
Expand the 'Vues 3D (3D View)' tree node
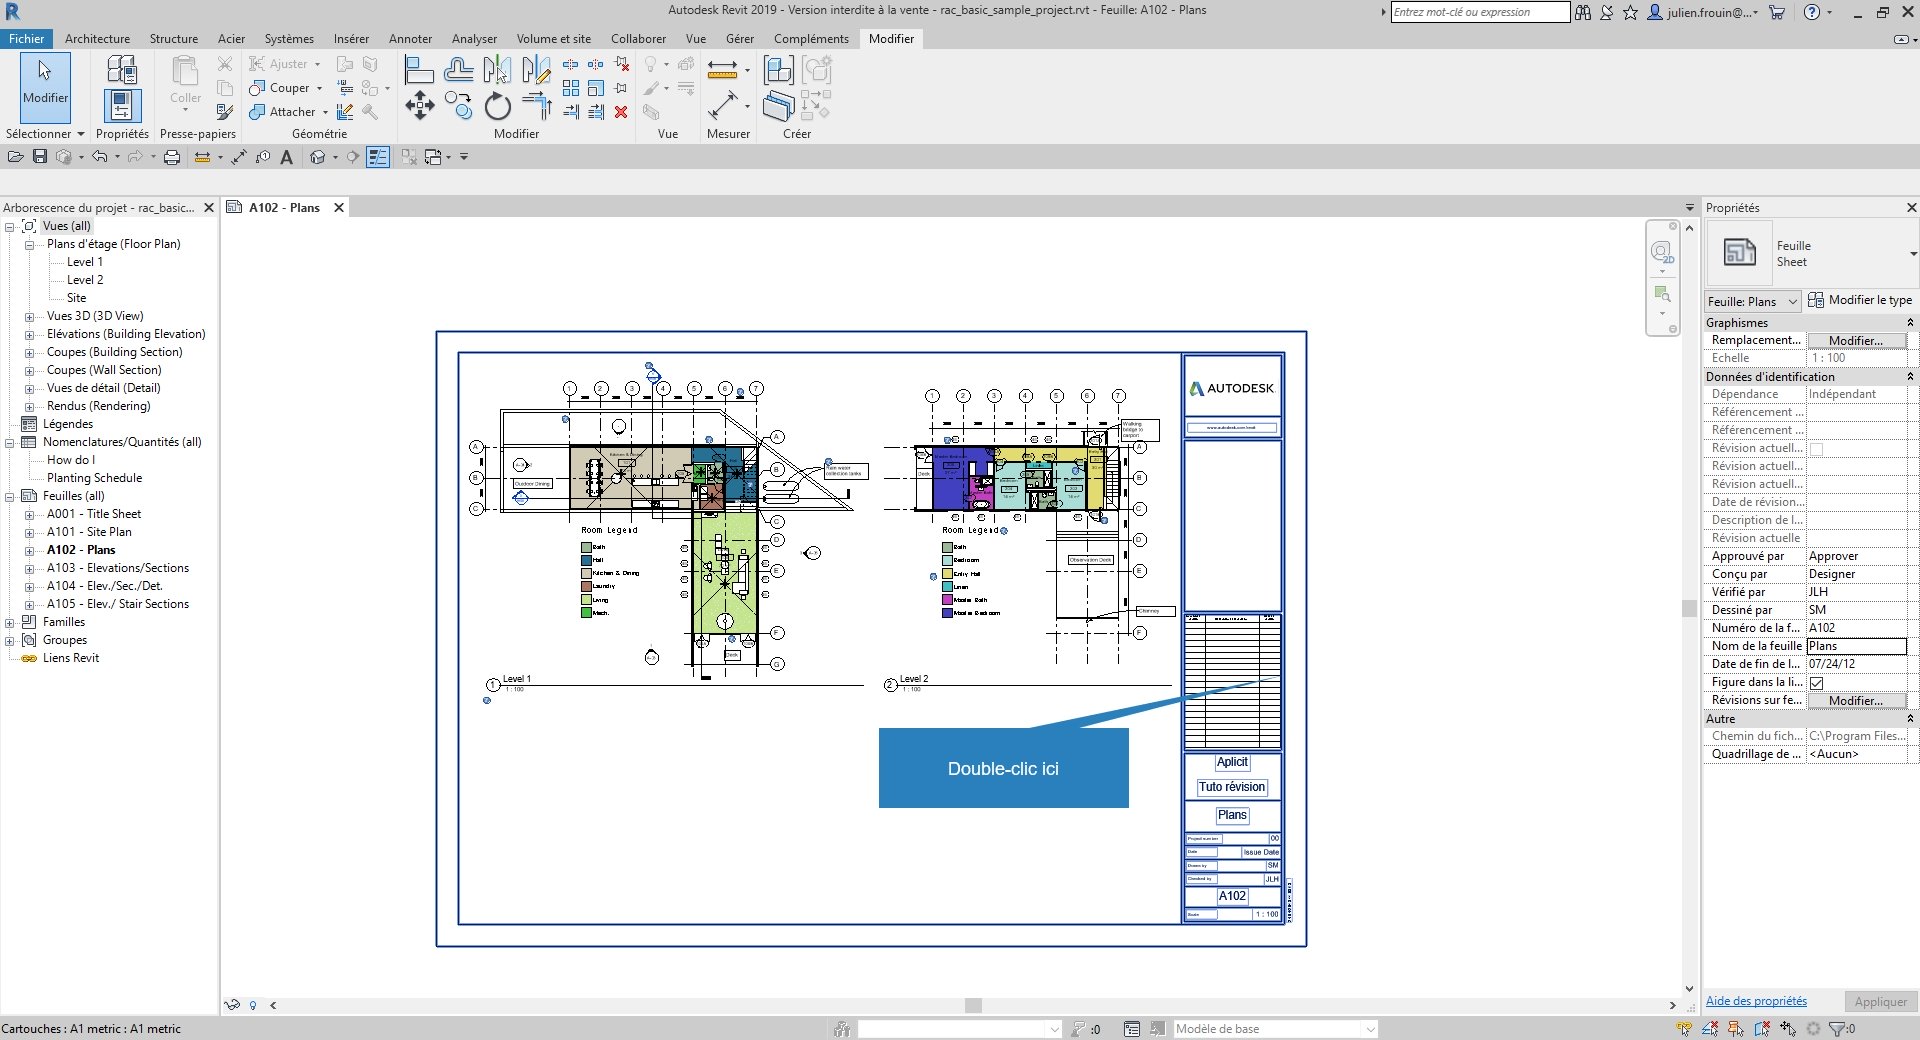click(30, 317)
